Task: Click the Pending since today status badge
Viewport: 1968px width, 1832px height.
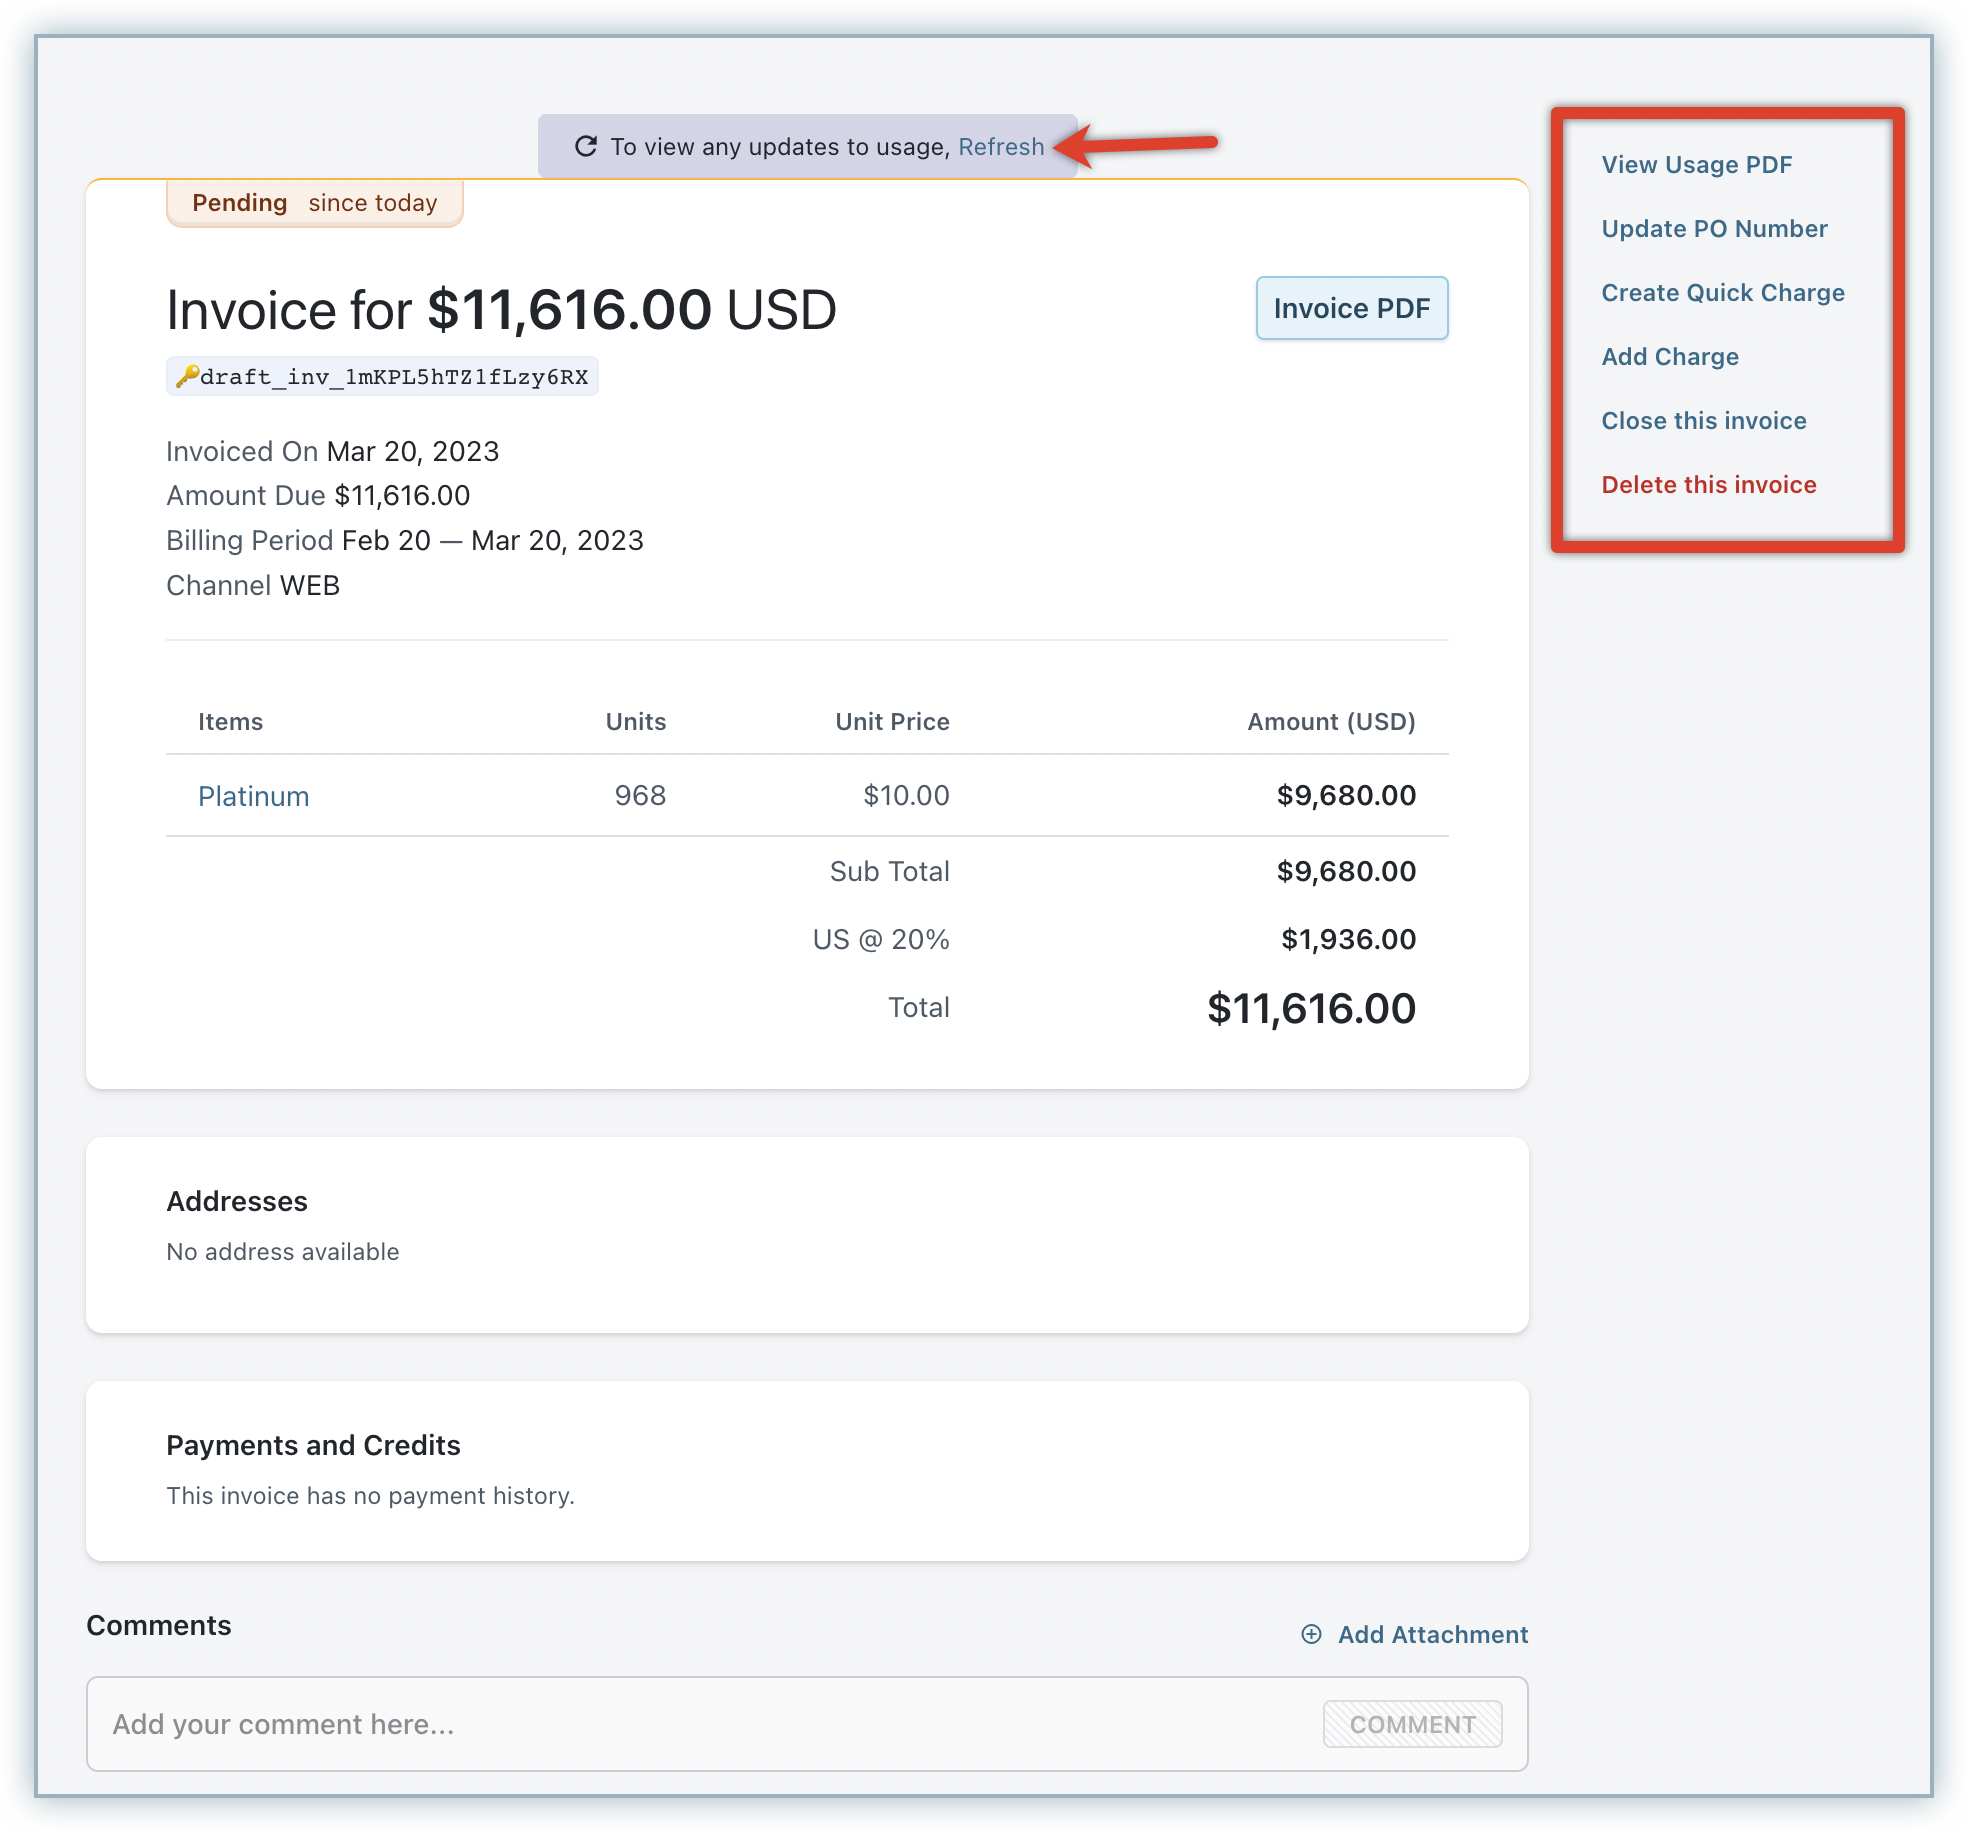Action: pyautogui.click(x=314, y=203)
